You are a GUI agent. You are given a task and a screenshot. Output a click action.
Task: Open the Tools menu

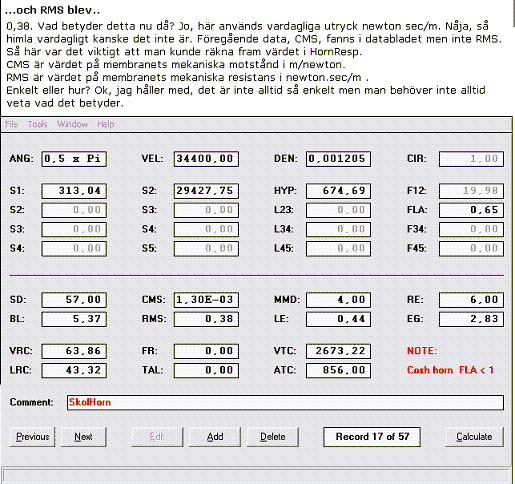(37, 124)
